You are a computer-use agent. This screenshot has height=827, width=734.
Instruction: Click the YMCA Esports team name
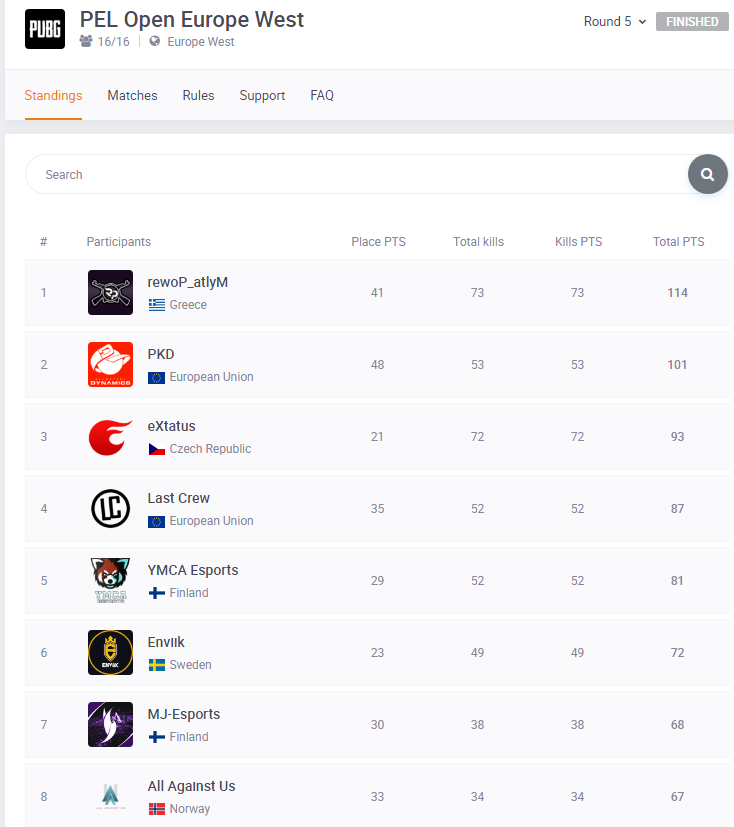coord(192,570)
